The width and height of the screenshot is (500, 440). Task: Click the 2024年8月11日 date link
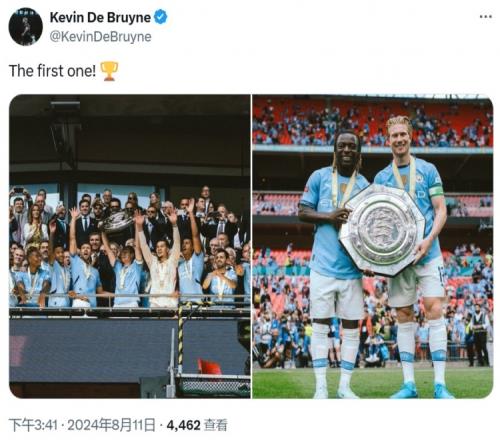[x=112, y=425]
